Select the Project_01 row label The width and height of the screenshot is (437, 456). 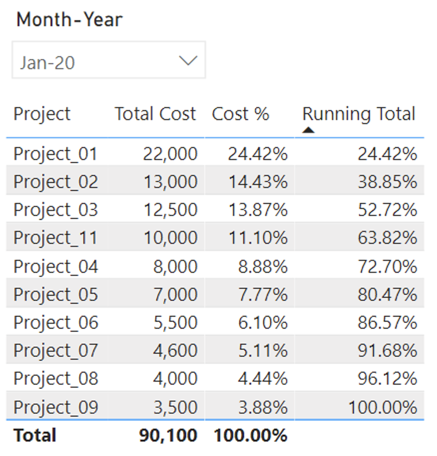point(55,154)
